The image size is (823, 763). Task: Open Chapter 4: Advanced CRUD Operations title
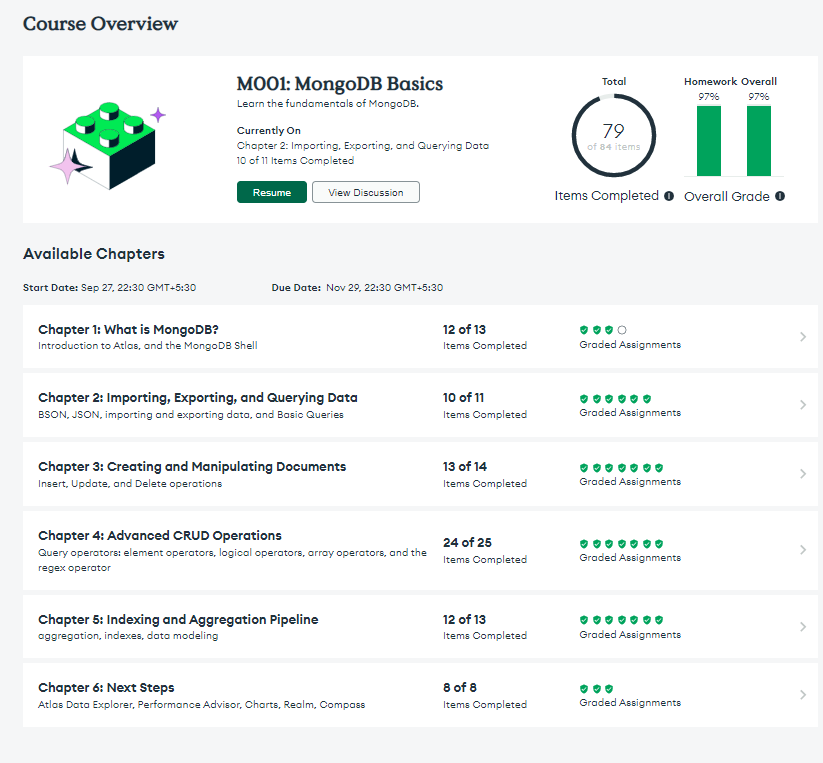click(x=160, y=535)
